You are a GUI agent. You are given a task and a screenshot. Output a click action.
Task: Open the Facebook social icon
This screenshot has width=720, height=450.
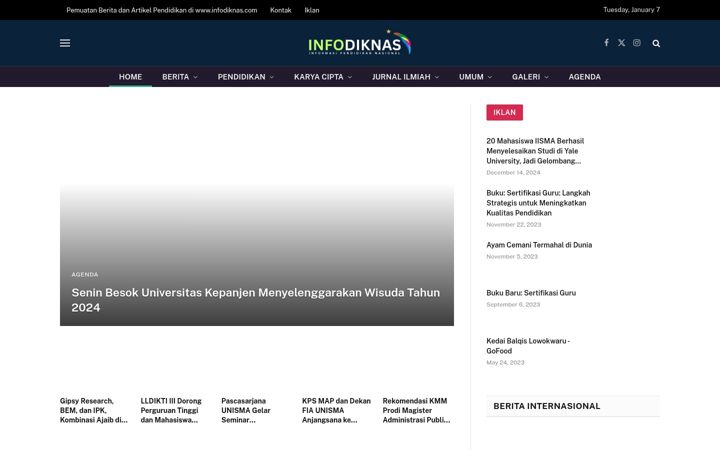(607, 43)
